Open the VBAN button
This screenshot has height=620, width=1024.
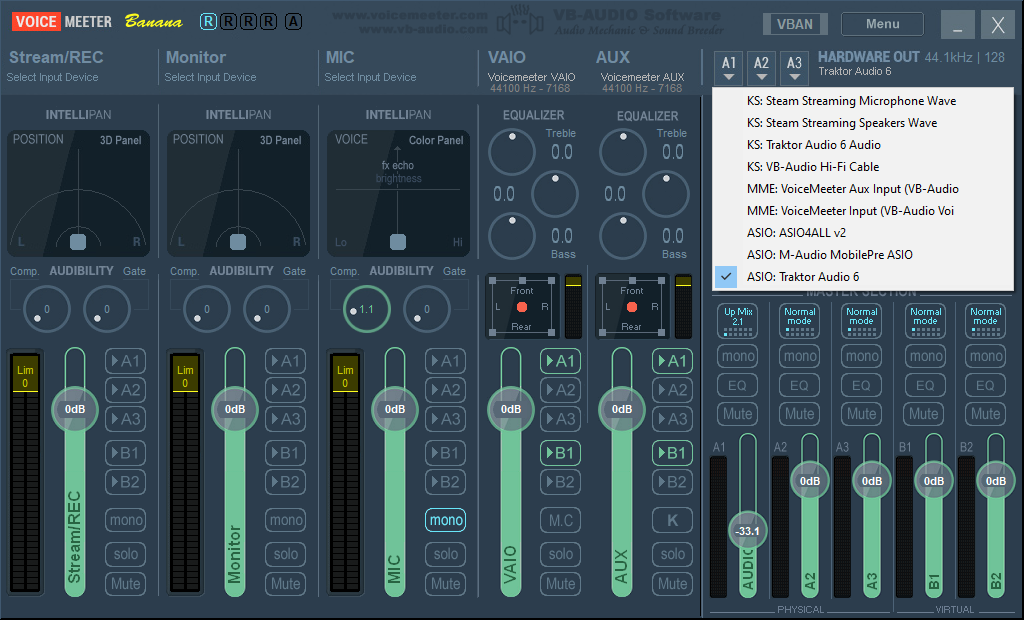[795, 24]
